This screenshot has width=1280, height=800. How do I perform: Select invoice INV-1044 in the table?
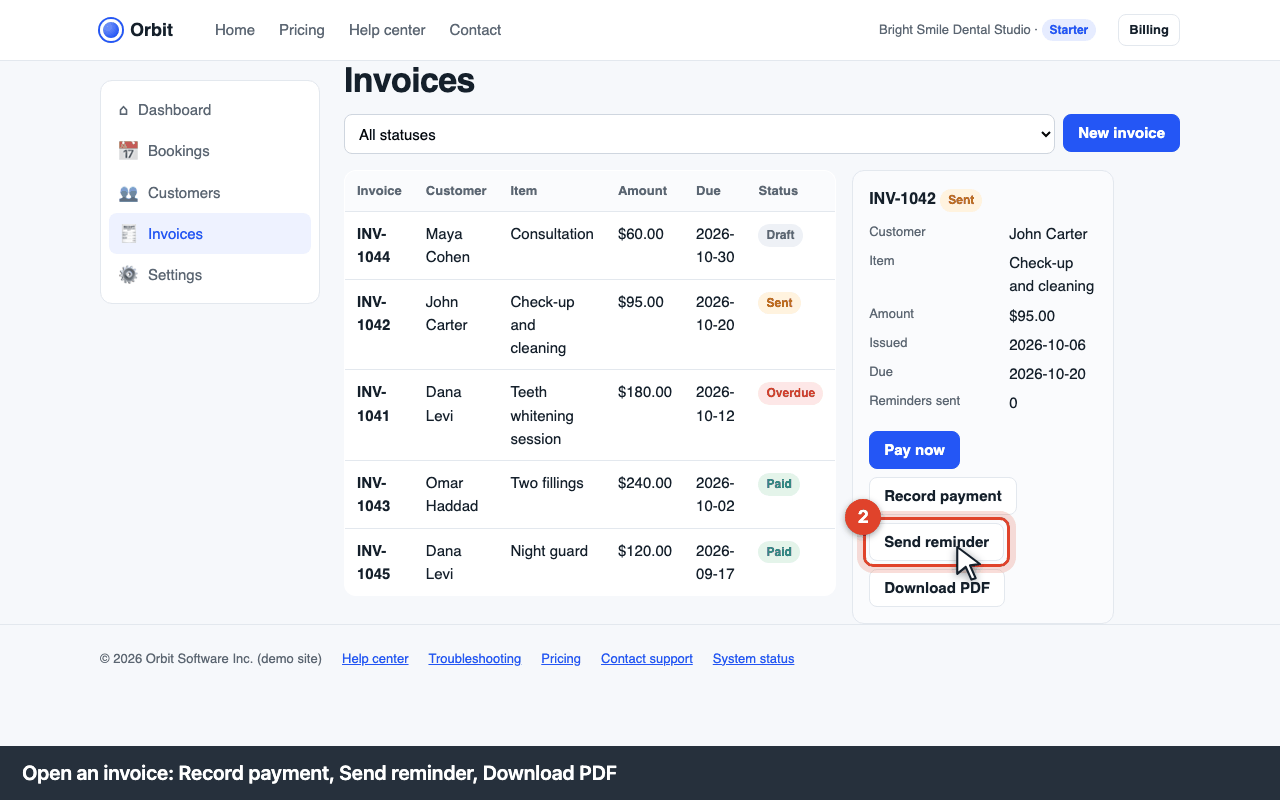[x=590, y=245]
